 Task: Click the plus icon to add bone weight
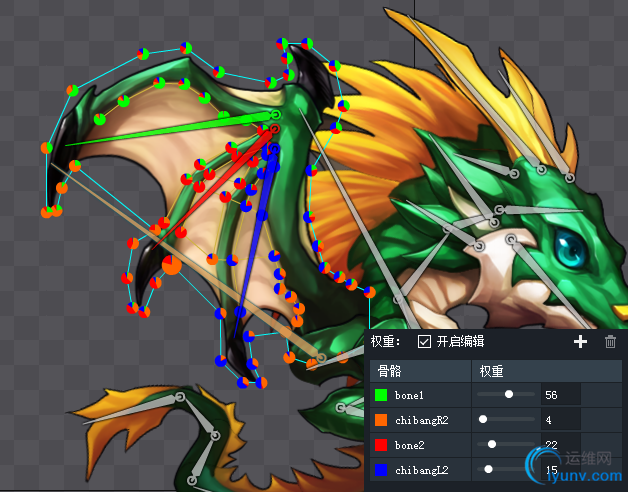(580, 342)
